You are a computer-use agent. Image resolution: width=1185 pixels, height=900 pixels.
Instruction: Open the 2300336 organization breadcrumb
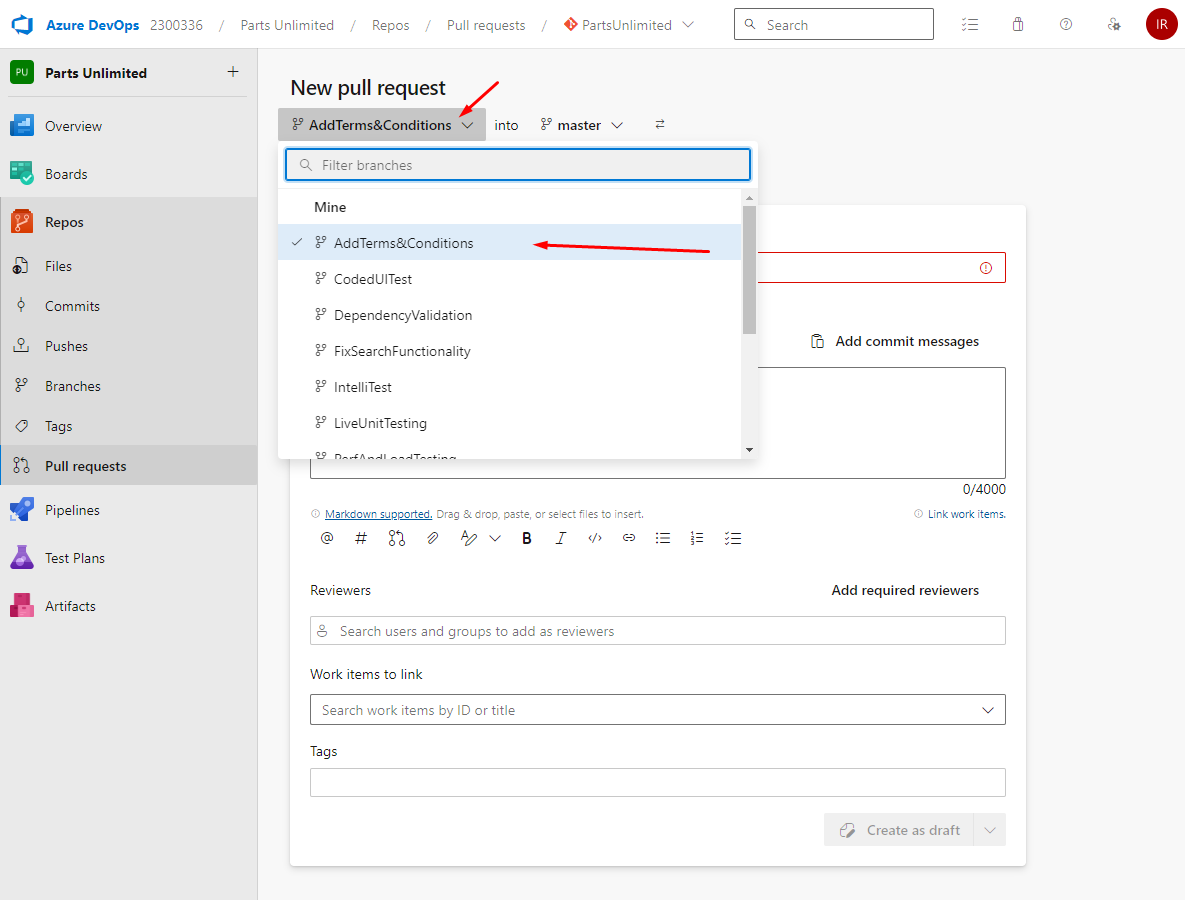tap(176, 25)
